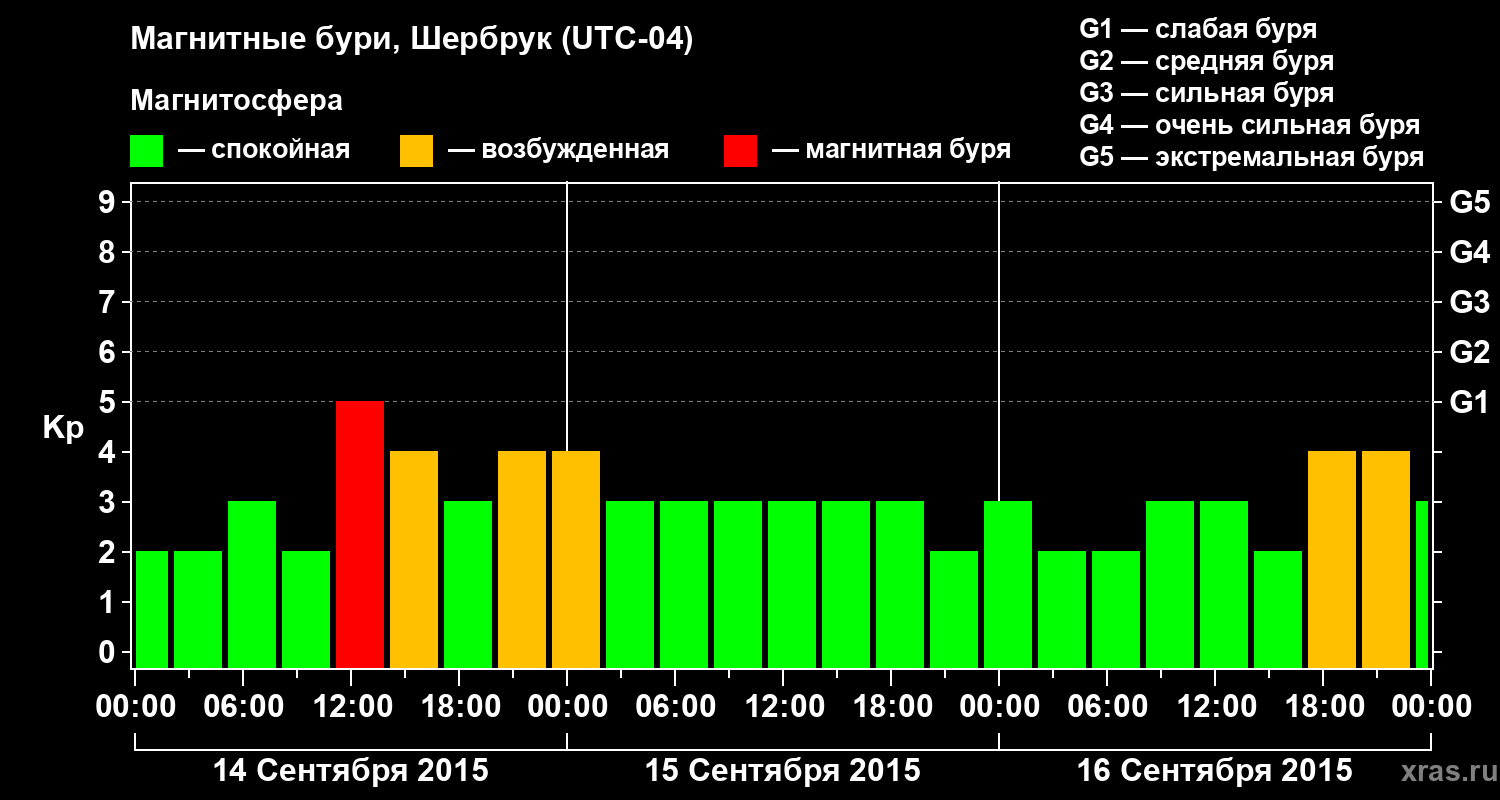Click the '14 Сентября 2015' date label

[x=351, y=771]
